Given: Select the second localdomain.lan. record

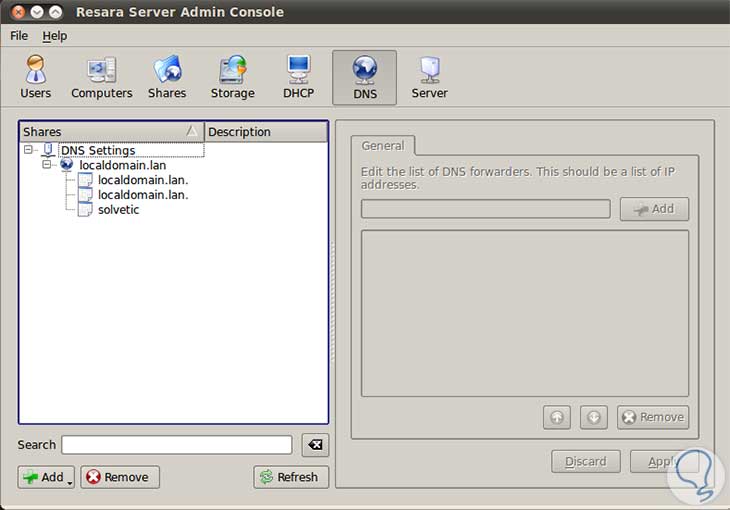Looking at the screenshot, I should (x=143, y=195).
